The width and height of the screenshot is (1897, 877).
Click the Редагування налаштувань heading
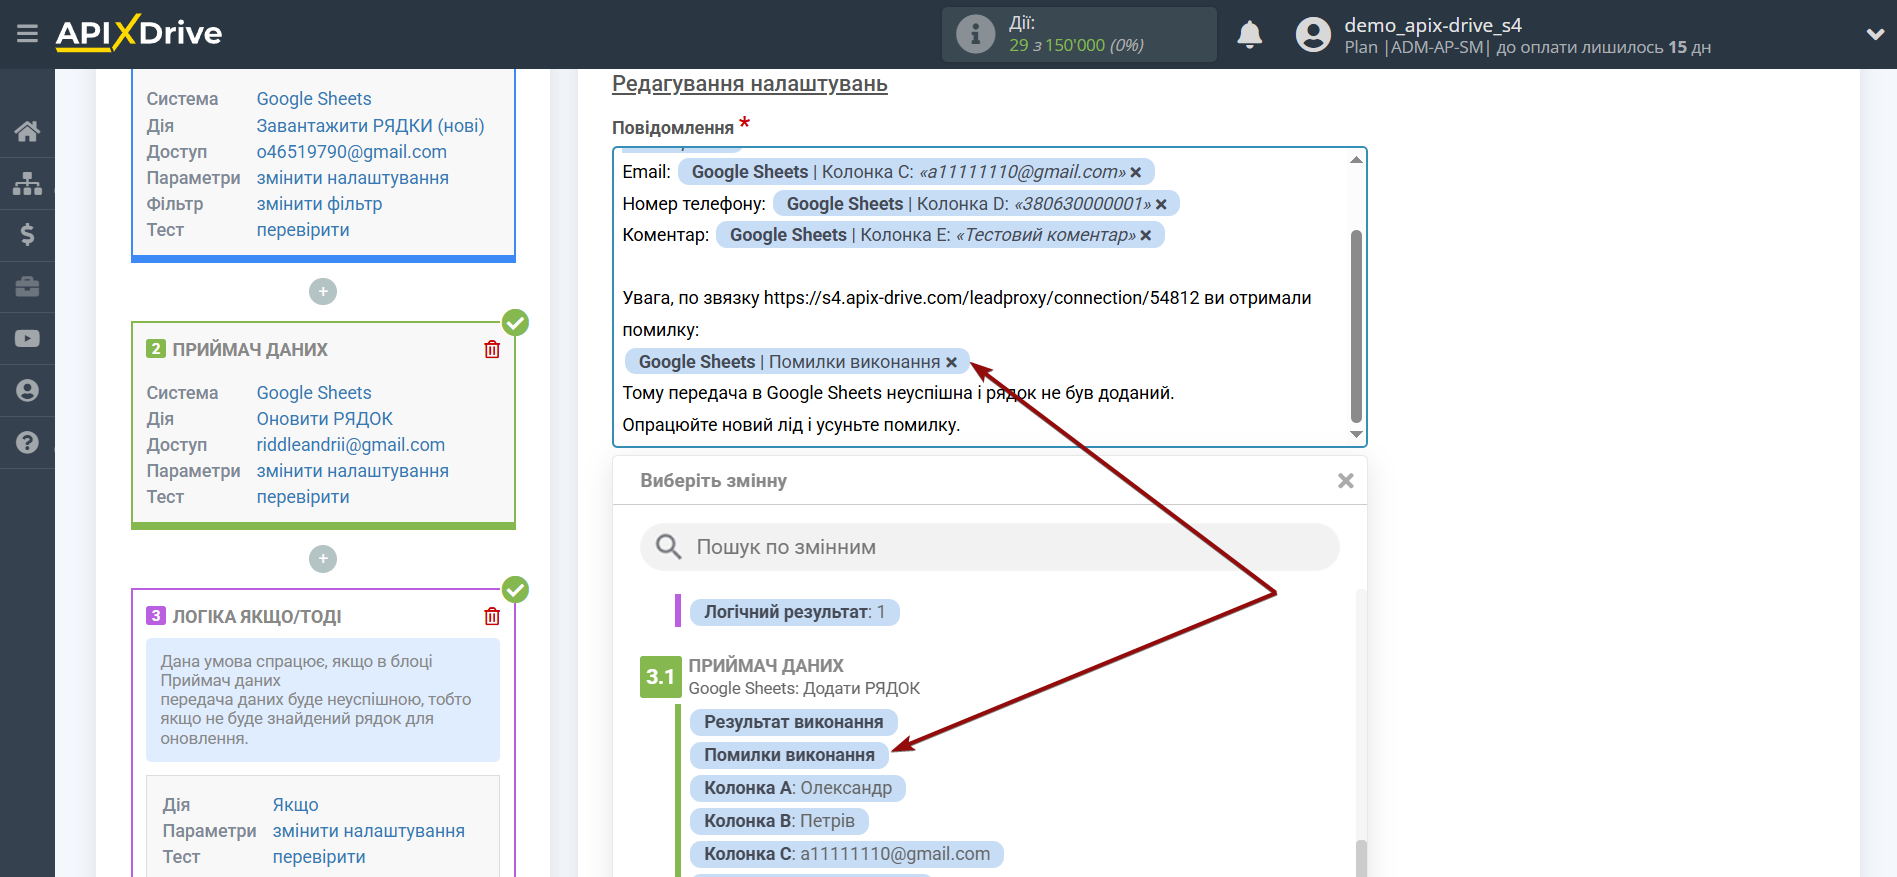point(749,84)
